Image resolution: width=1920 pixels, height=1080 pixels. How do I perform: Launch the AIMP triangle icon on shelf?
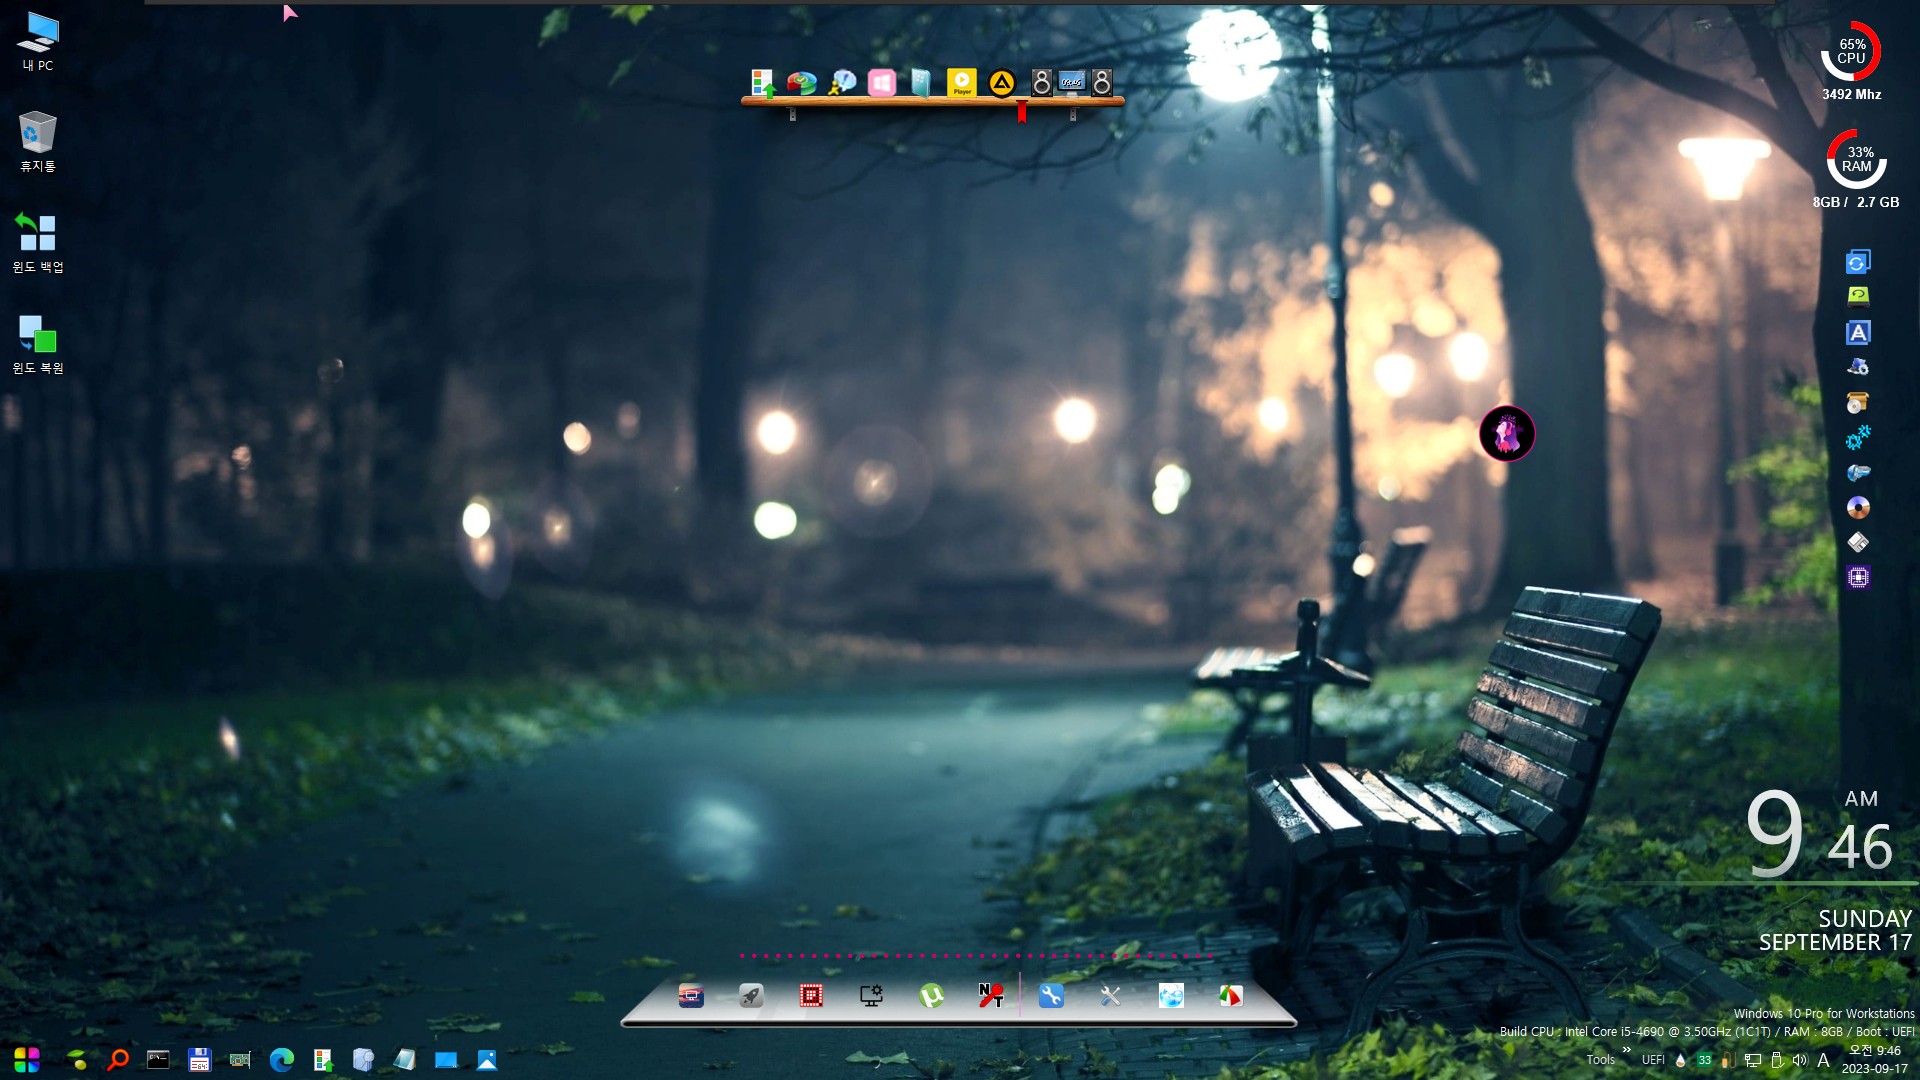pos(1001,83)
